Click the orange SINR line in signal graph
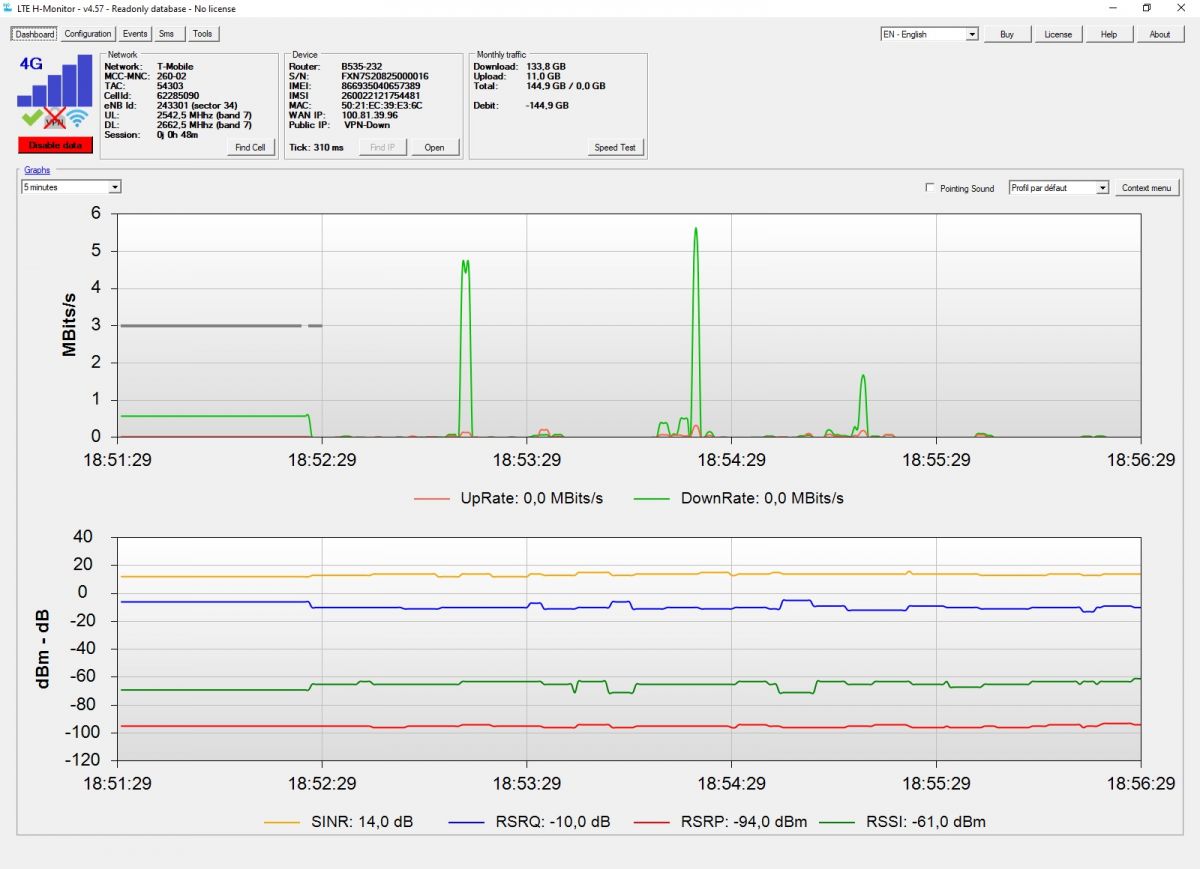This screenshot has height=869, width=1200. pos(630,574)
